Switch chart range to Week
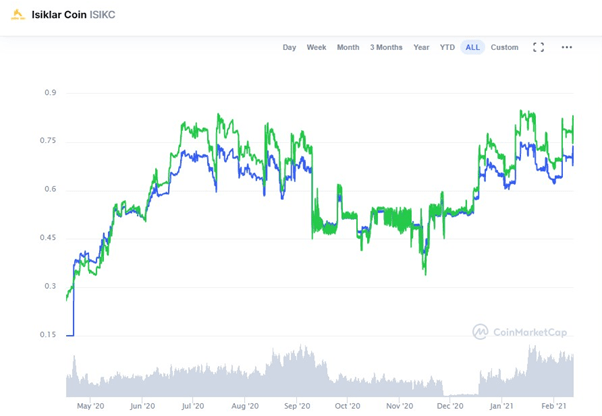This screenshot has width=602, height=416. point(316,47)
